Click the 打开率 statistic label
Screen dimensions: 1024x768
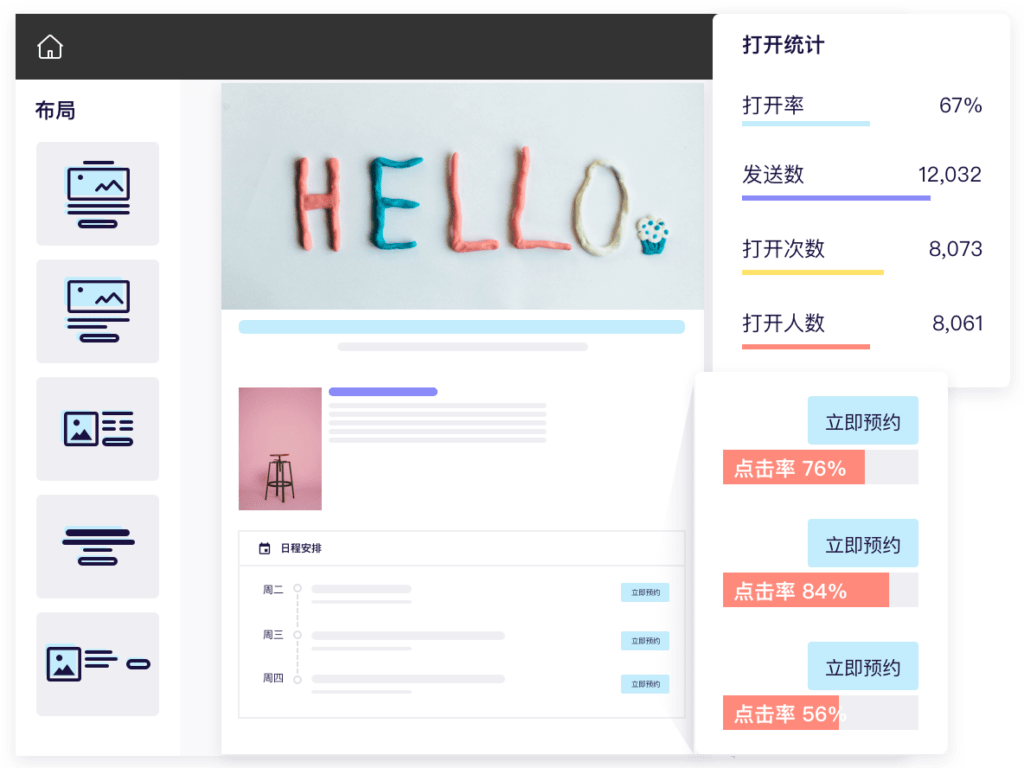tap(773, 105)
